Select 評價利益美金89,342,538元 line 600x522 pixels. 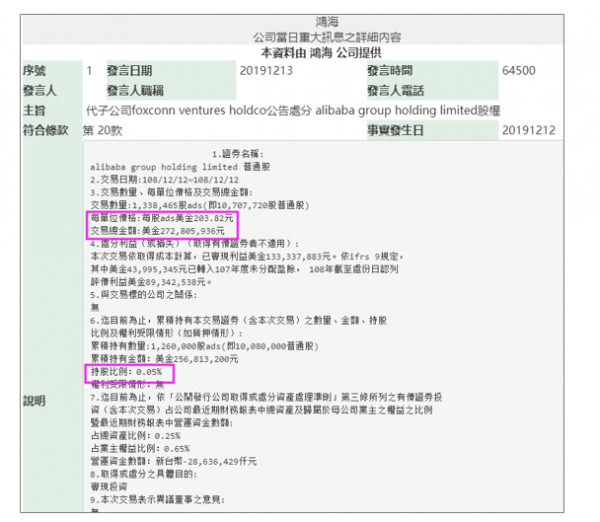151,282
